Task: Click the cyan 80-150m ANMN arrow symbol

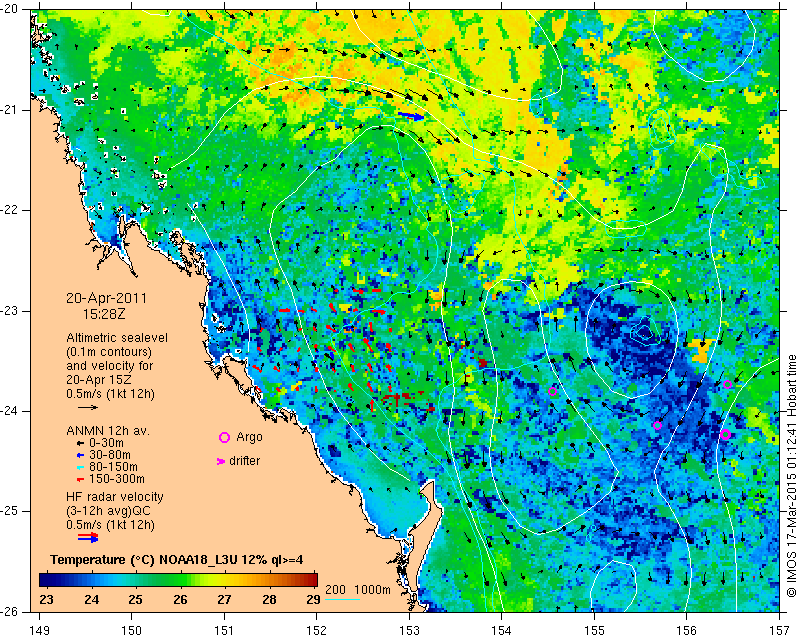Action: (80, 467)
